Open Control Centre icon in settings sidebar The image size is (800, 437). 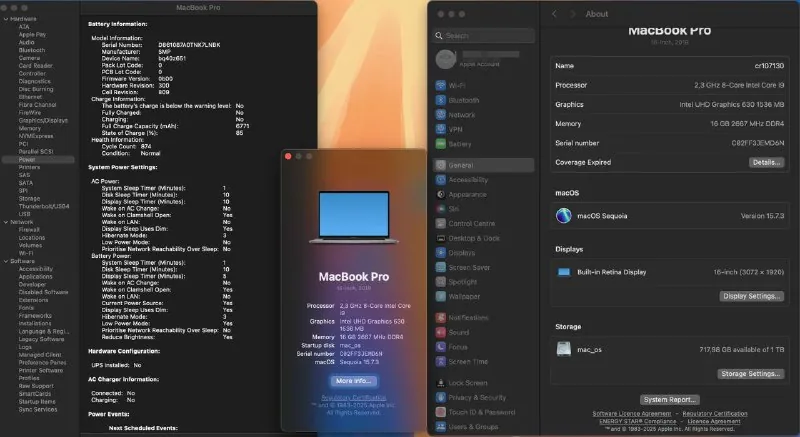point(441,223)
